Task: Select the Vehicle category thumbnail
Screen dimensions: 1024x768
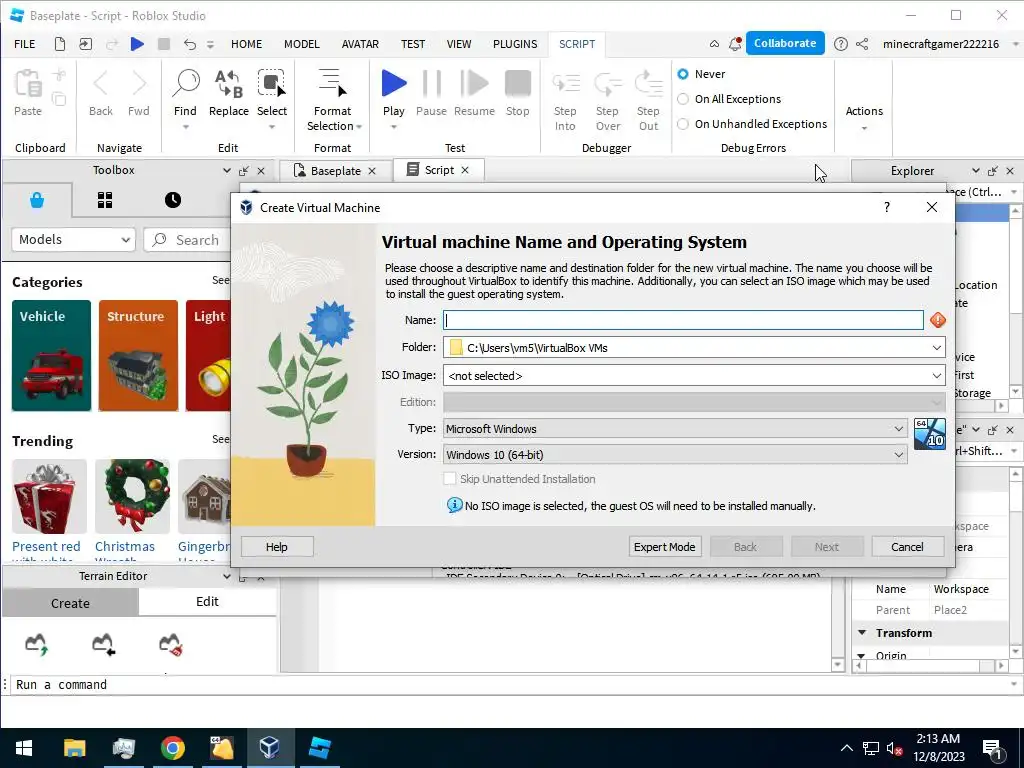Action: tap(51, 355)
